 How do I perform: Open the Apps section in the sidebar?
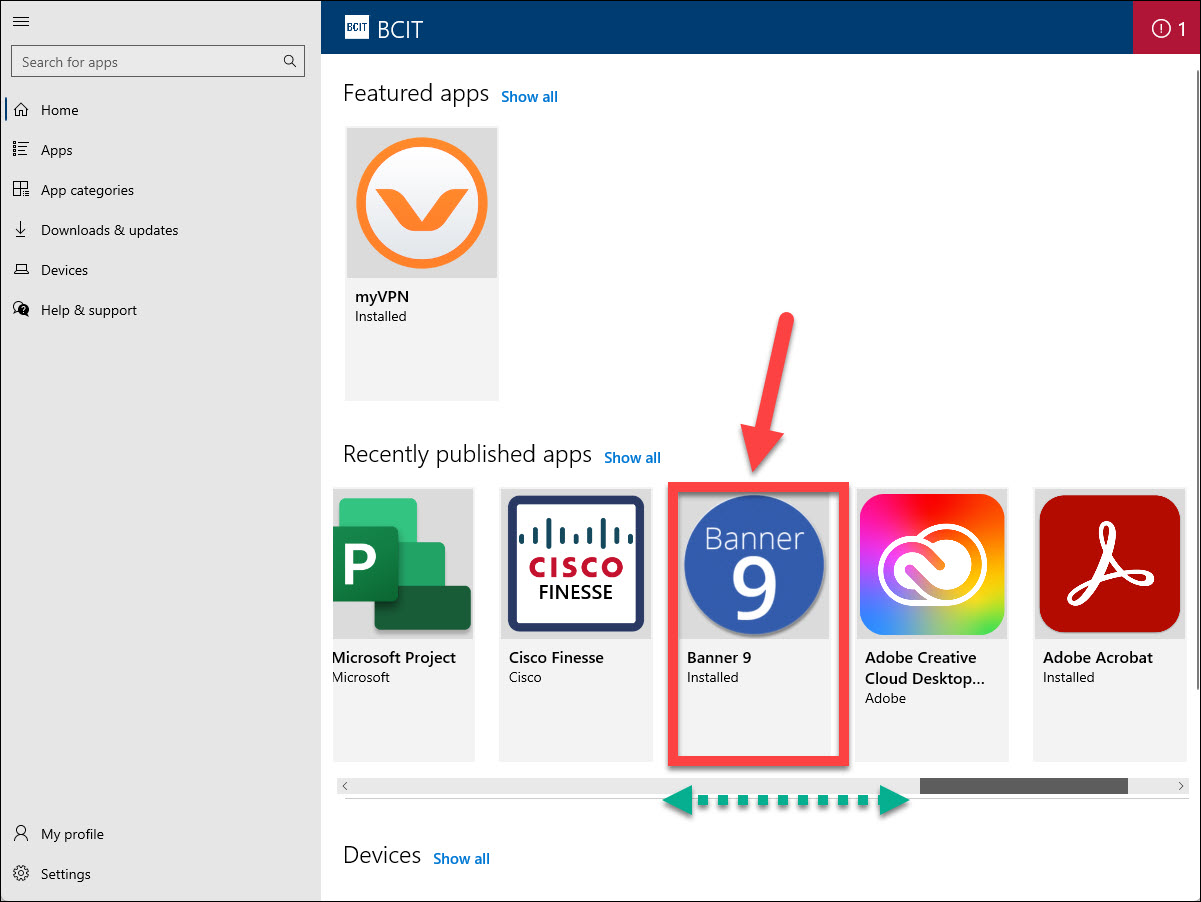pyautogui.click(x=56, y=149)
